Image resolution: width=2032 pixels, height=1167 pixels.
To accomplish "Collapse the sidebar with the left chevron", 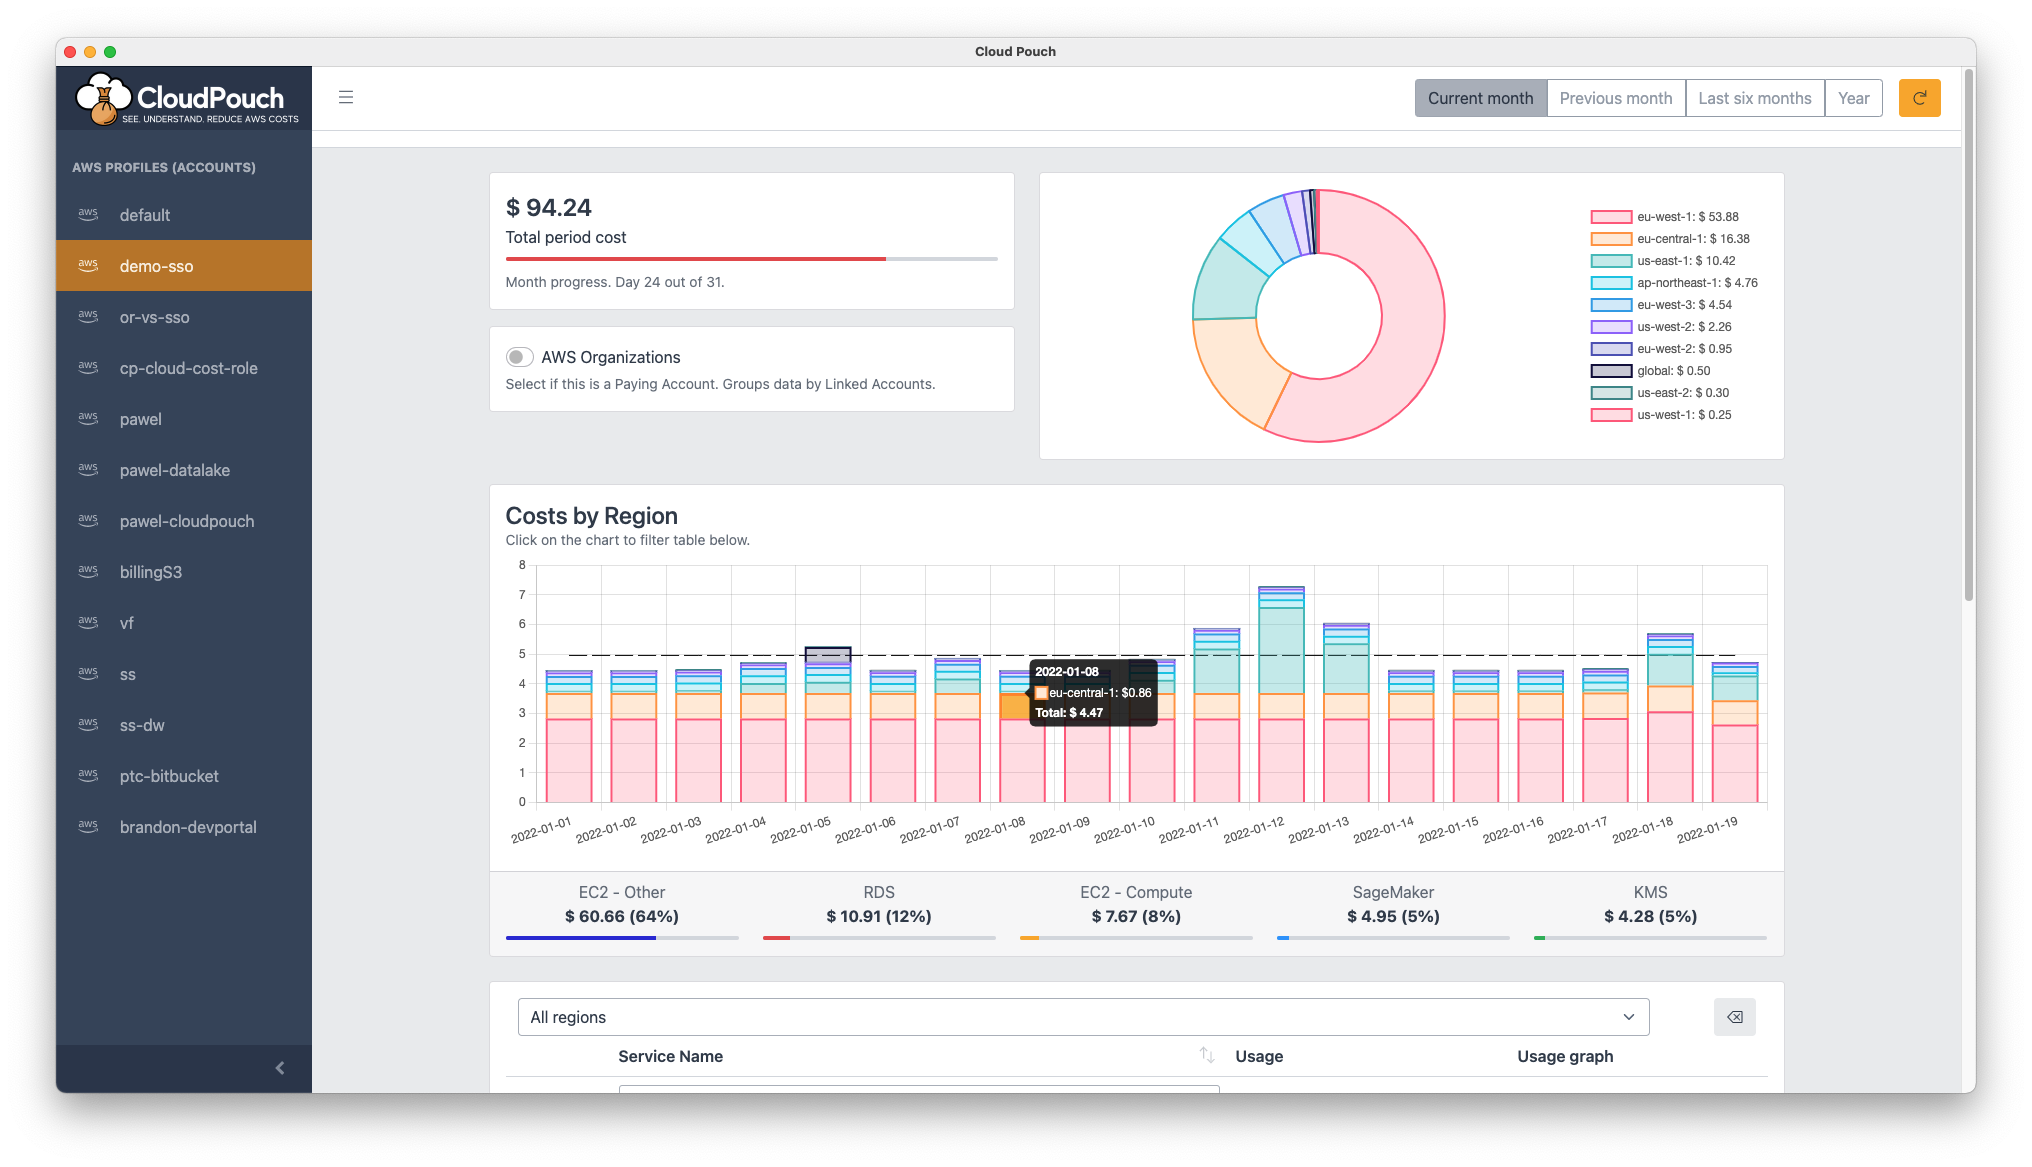I will [x=280, y=1068].
